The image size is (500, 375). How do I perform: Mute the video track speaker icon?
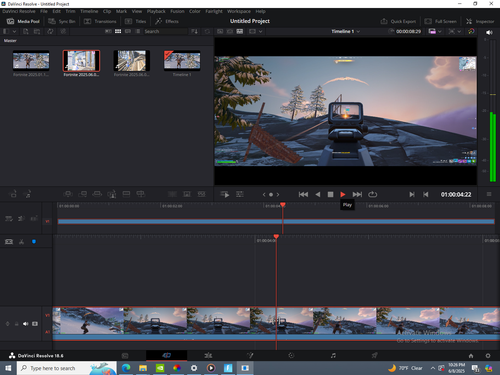[x=25, y=324]
